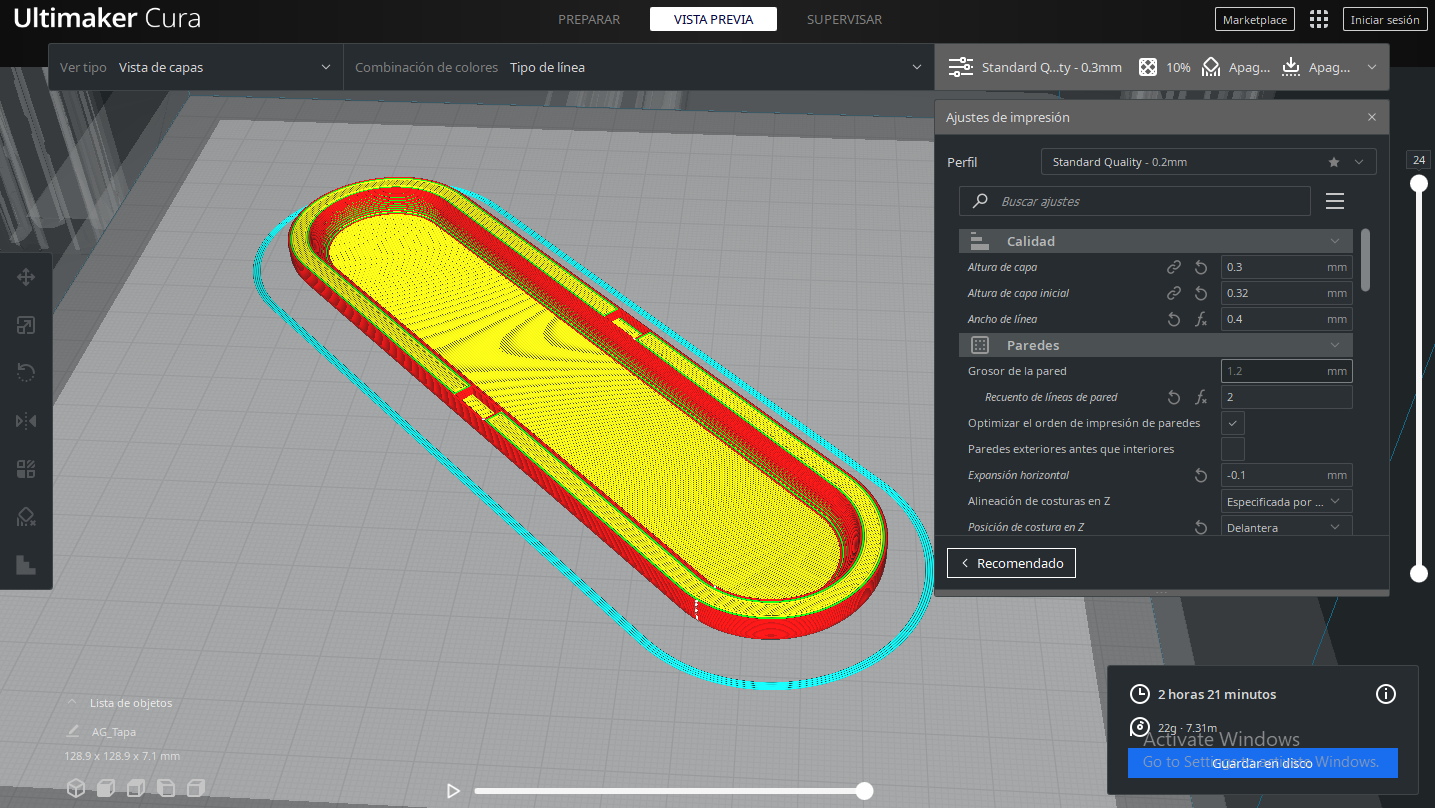This screenshot has height=808, width=1435.
Task: Click the Marketplace button
Action: 1255,19
